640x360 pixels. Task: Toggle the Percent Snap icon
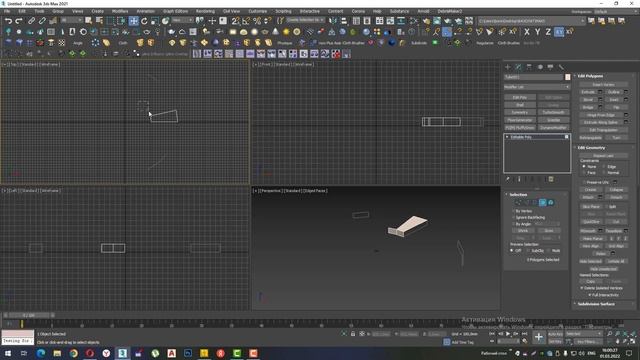click(257, 21)
